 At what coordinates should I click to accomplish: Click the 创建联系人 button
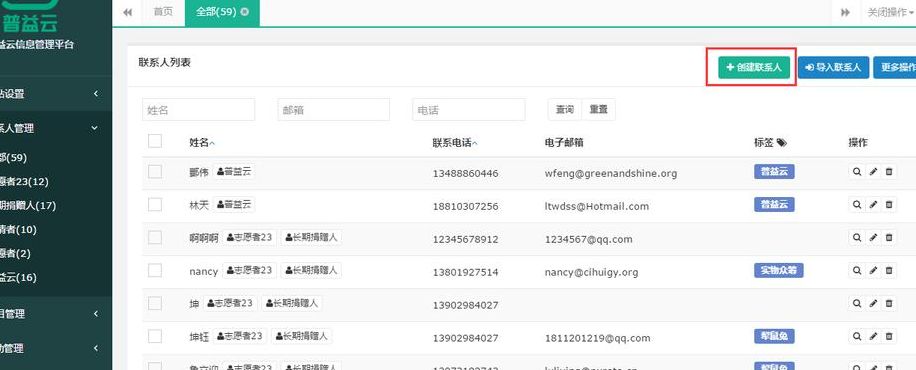(754, 67)
